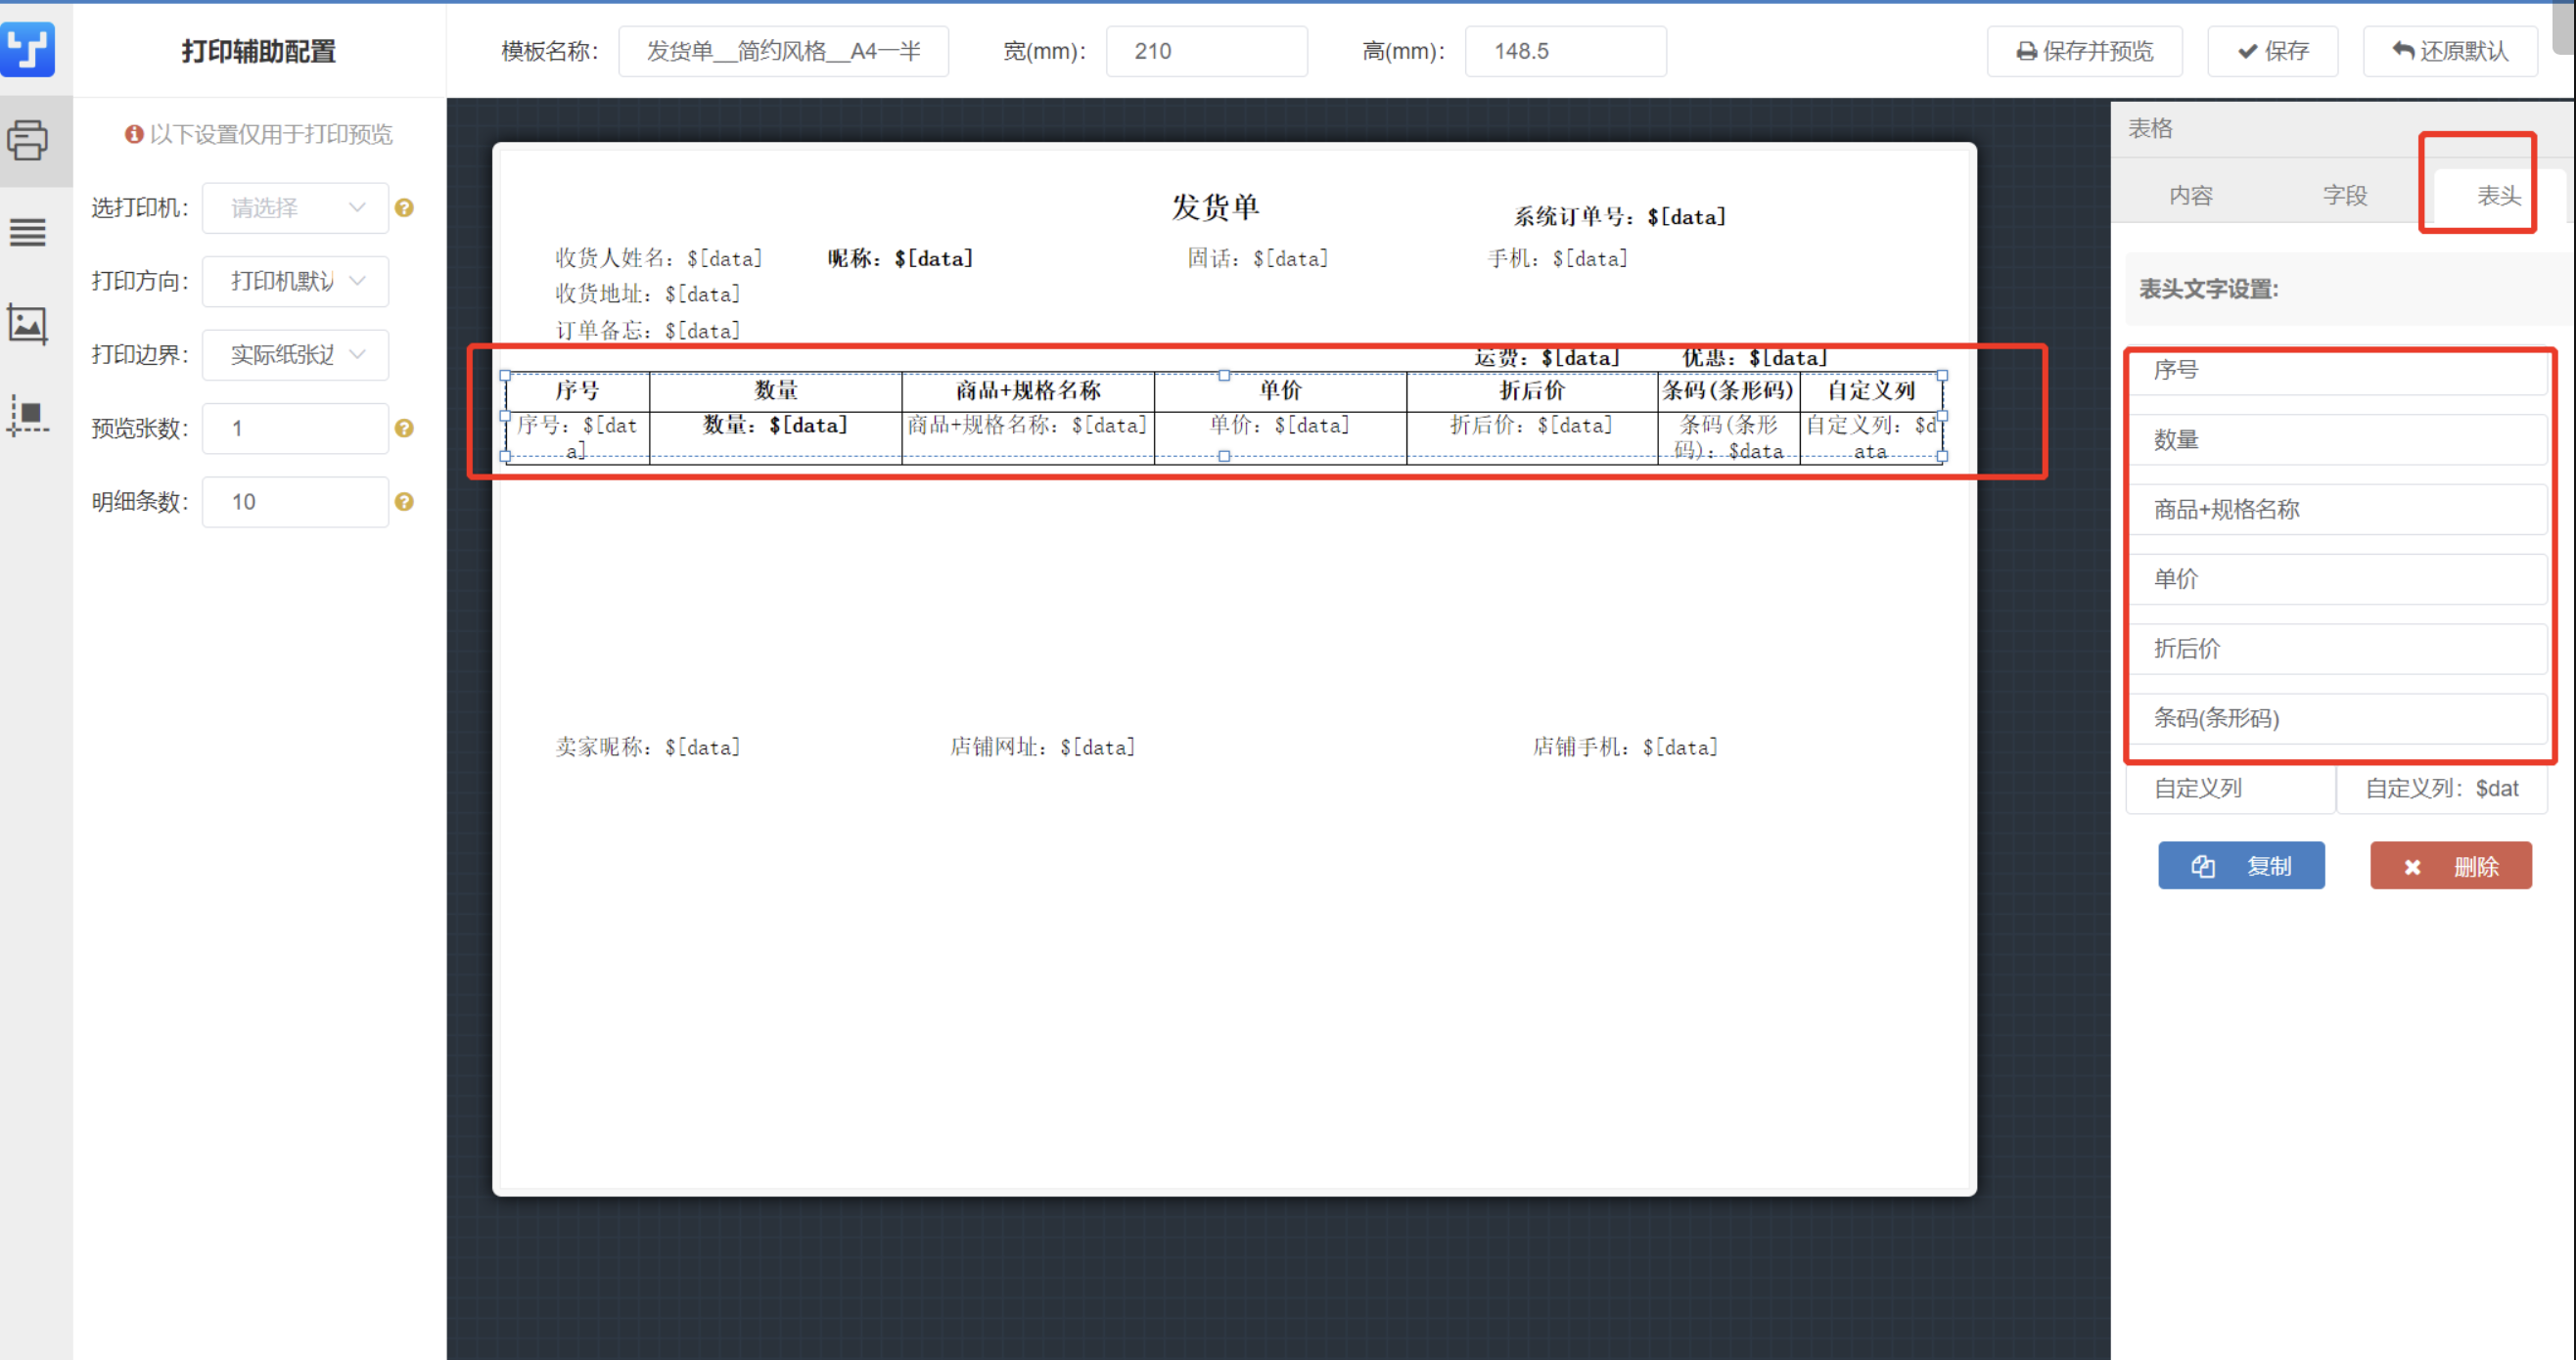Select 卖家昵称 field on canvas
This screenshot has height=1360, width=2576.
point(648,748)
